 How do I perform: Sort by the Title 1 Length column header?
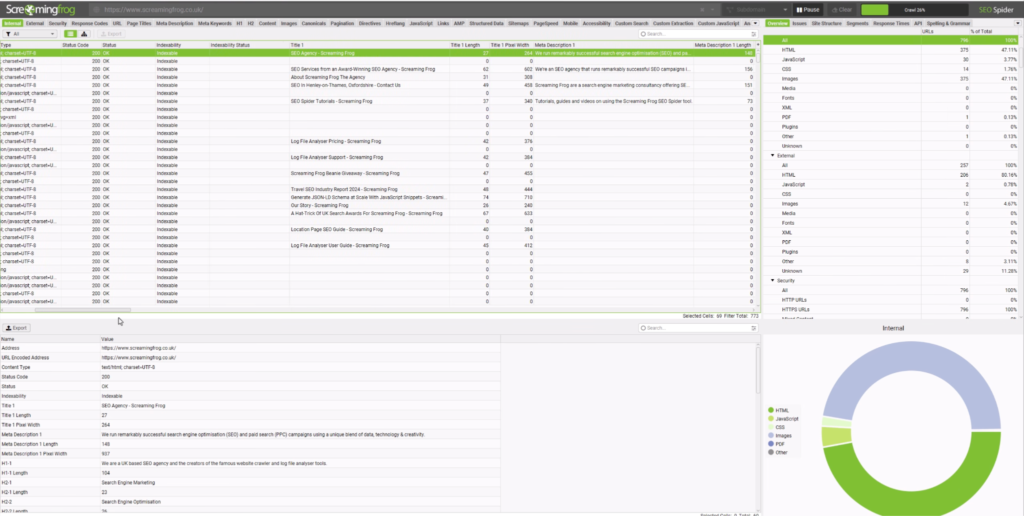[x=470, y=45]
